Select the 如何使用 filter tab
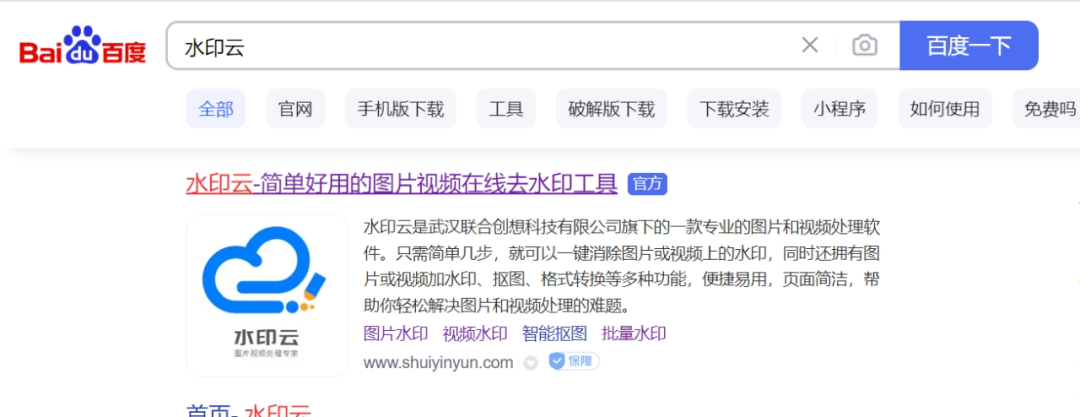 (945, 108)
